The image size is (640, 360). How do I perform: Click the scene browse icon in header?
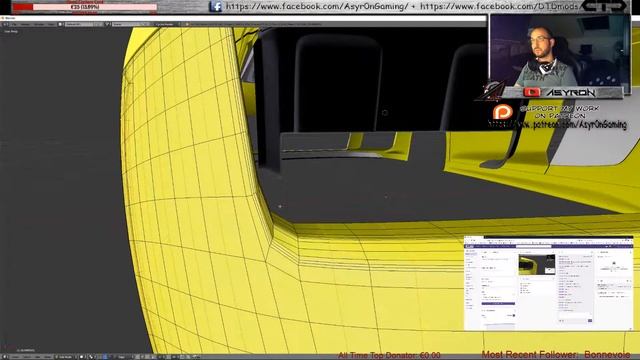coord(107,24)
